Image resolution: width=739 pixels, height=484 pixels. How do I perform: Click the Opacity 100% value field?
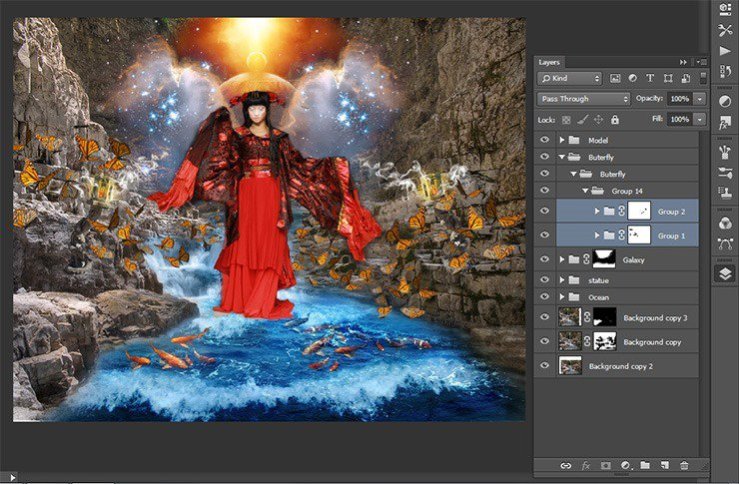point(680,99)
